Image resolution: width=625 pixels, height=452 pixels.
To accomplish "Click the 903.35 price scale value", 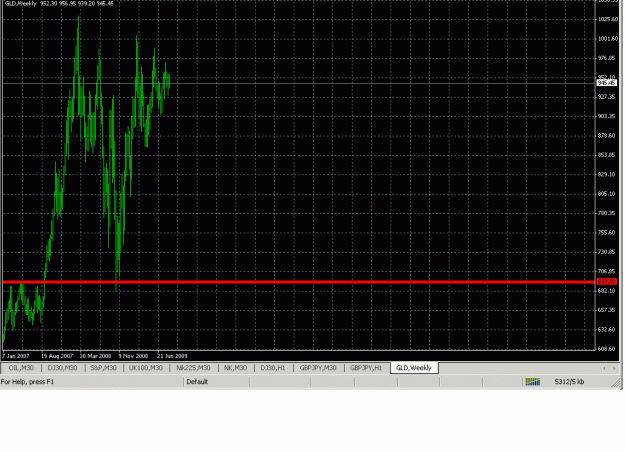I will pyautogui.click(x=607, y=116).
